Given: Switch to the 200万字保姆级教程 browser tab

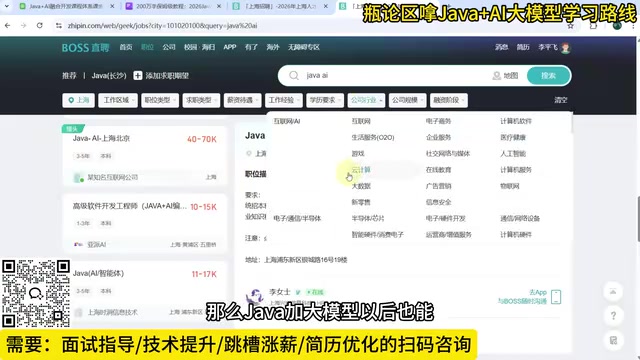Looking at the screenshot, I should coord(173,7).
